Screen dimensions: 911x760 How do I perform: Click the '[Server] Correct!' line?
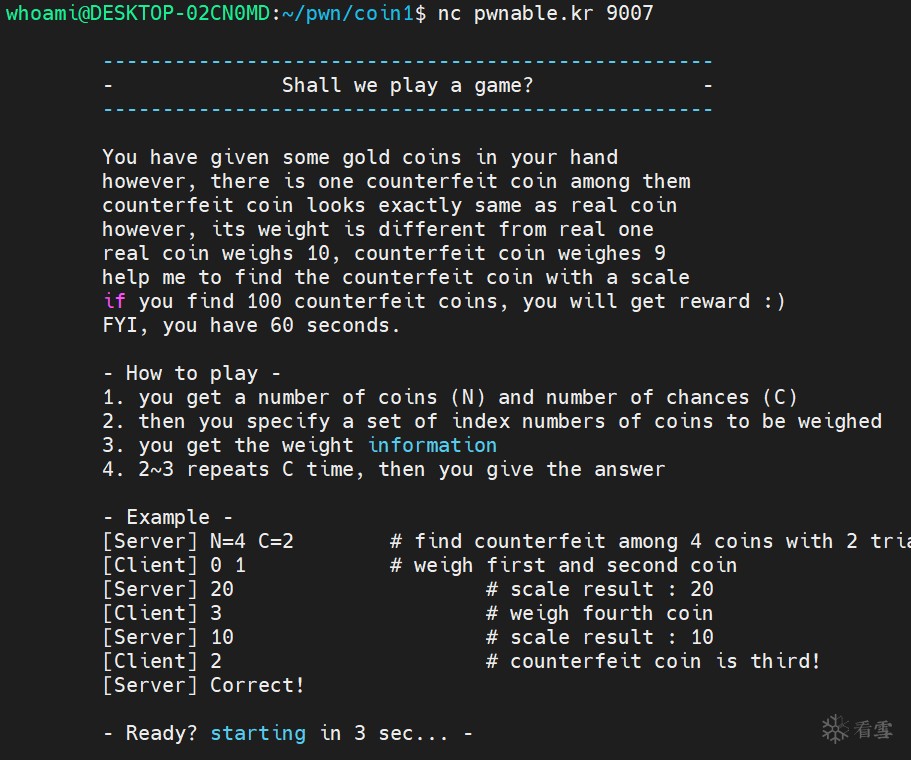203,685
